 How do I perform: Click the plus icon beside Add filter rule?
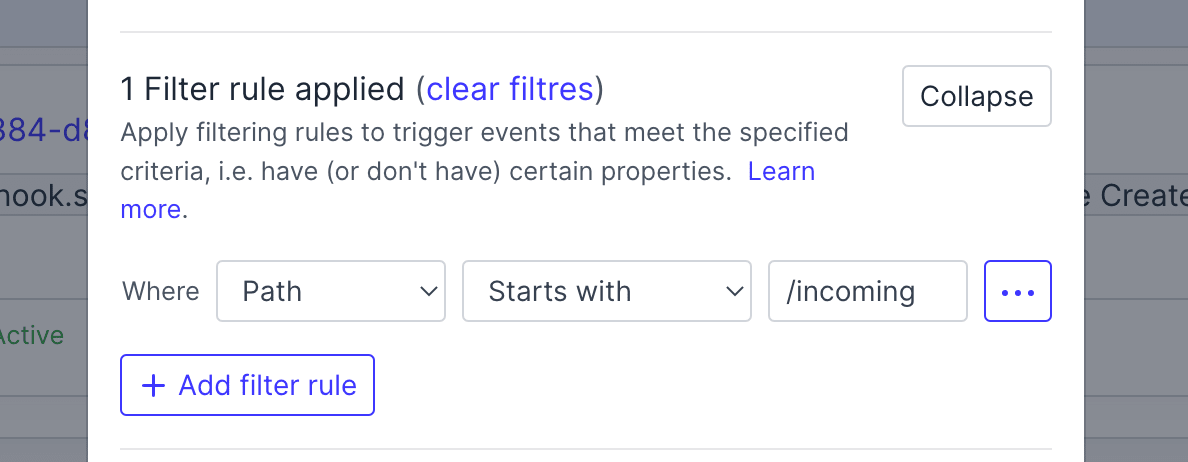tap(153, 386)
